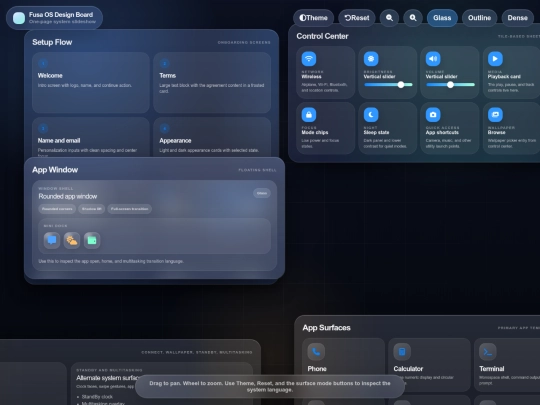Click the Fusa OS Design Board logo
Viewport: 540px width, 405px height.
tap(19, 18)
